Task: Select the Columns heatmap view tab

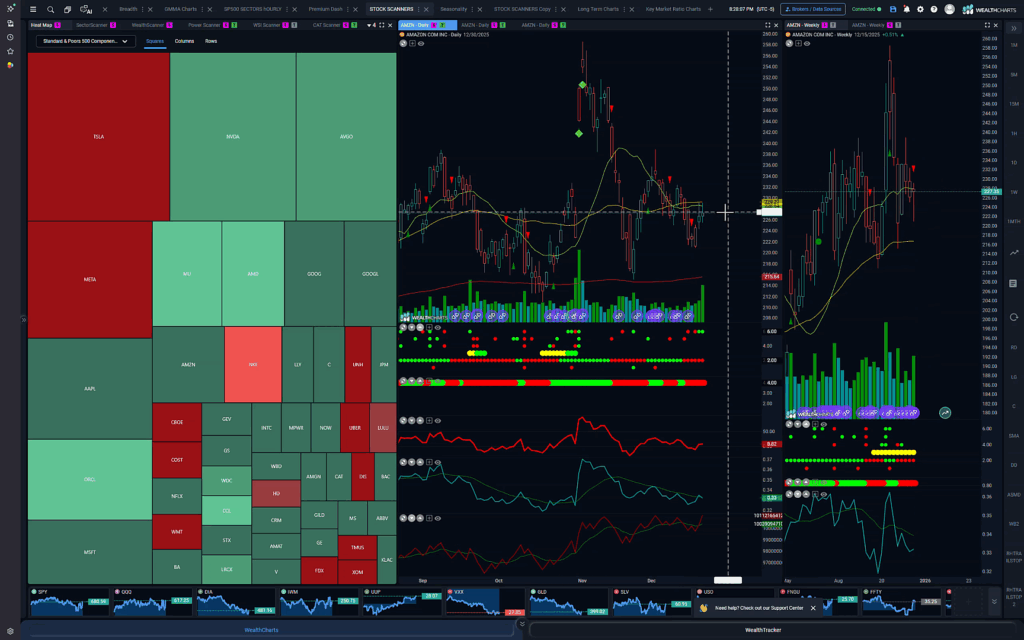Action: pos(185,41)
